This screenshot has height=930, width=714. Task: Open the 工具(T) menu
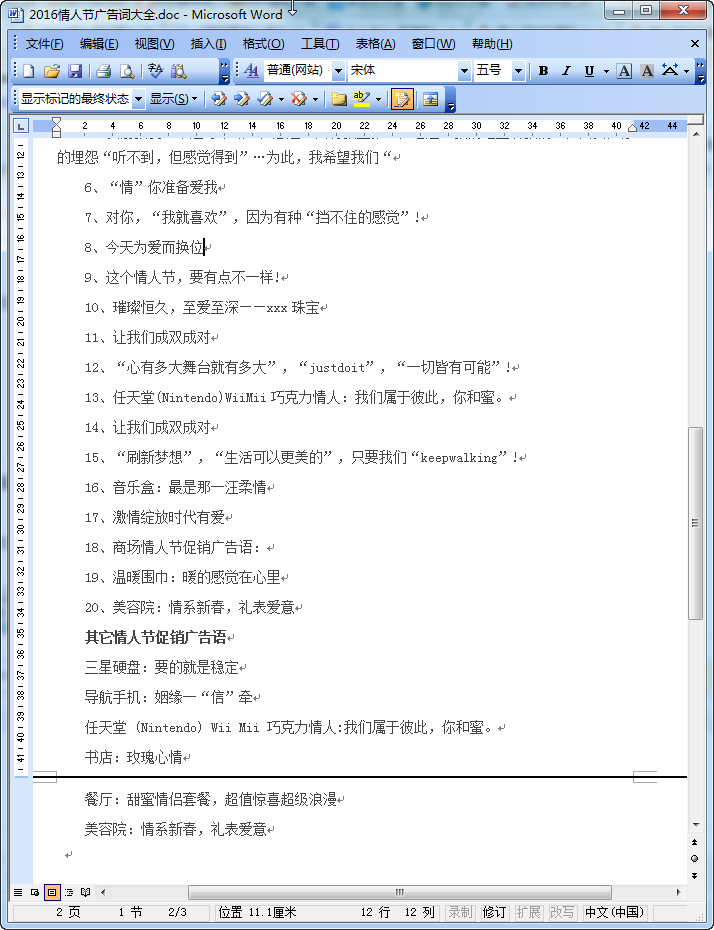pyautogui.click(x=320, y=44)
